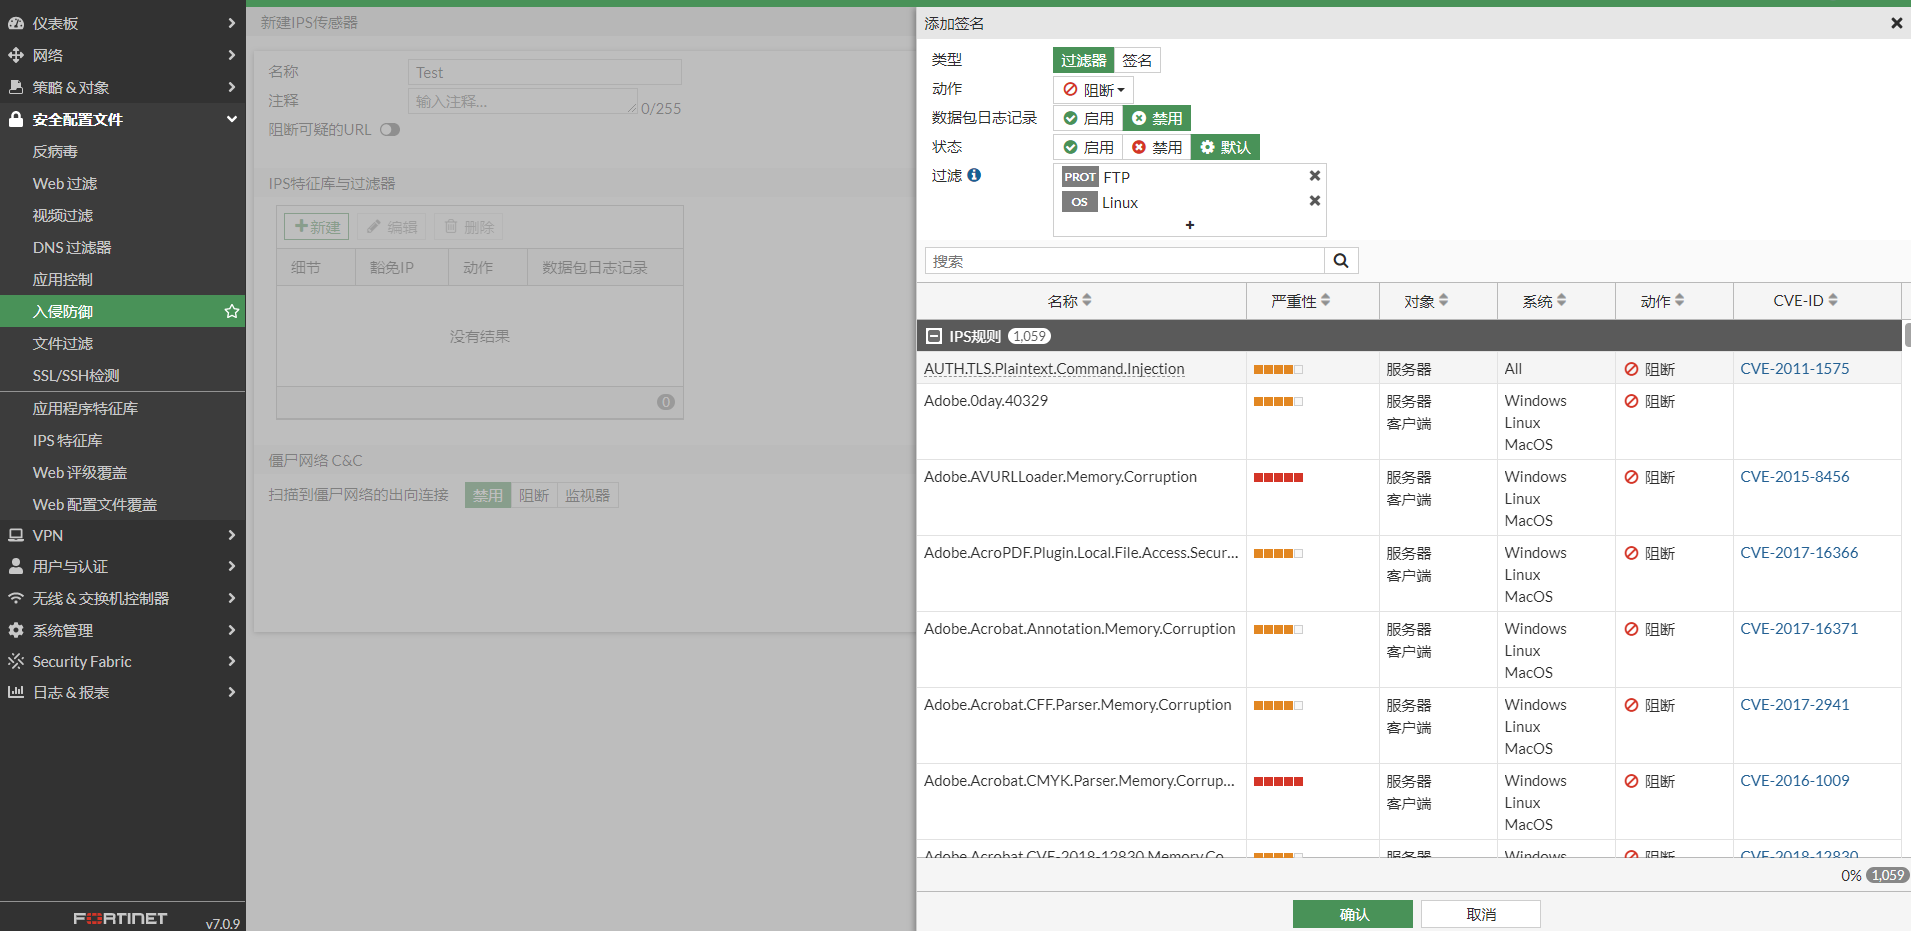Remove the FTP protocol filter

coord(1315,176)
